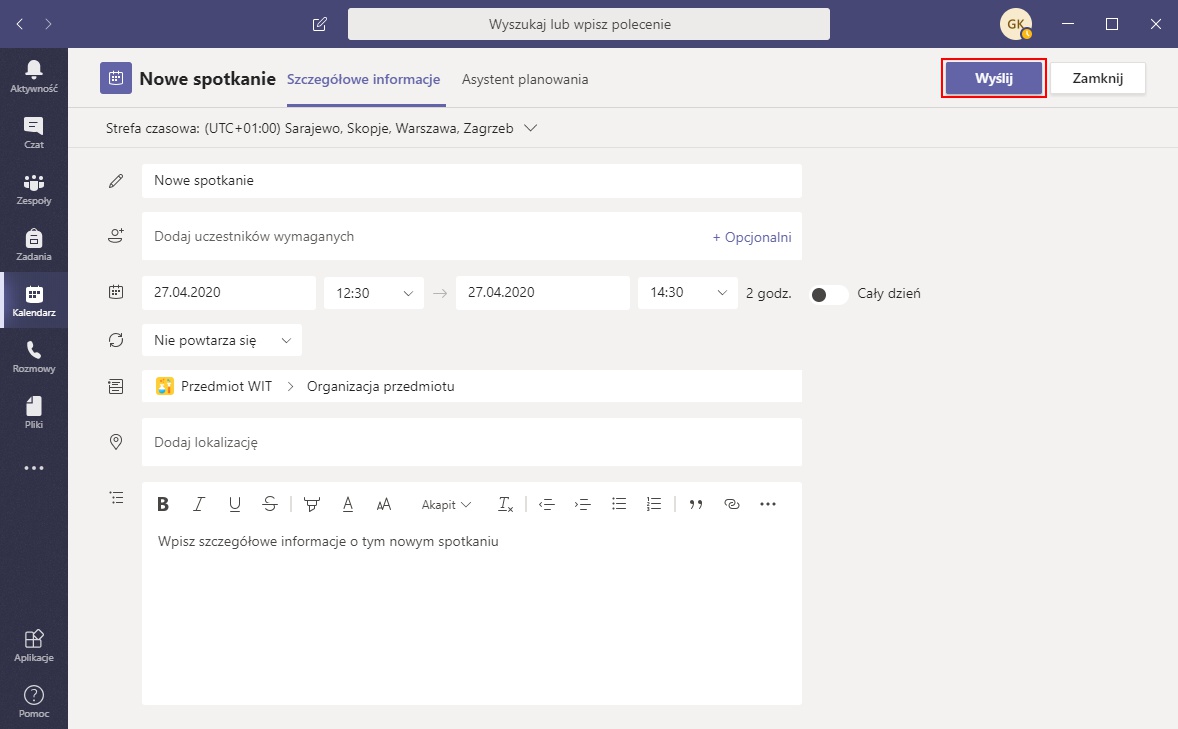Apply bold formatting
The height and width of the screenshot is (729, 1178).
point(162,504)
